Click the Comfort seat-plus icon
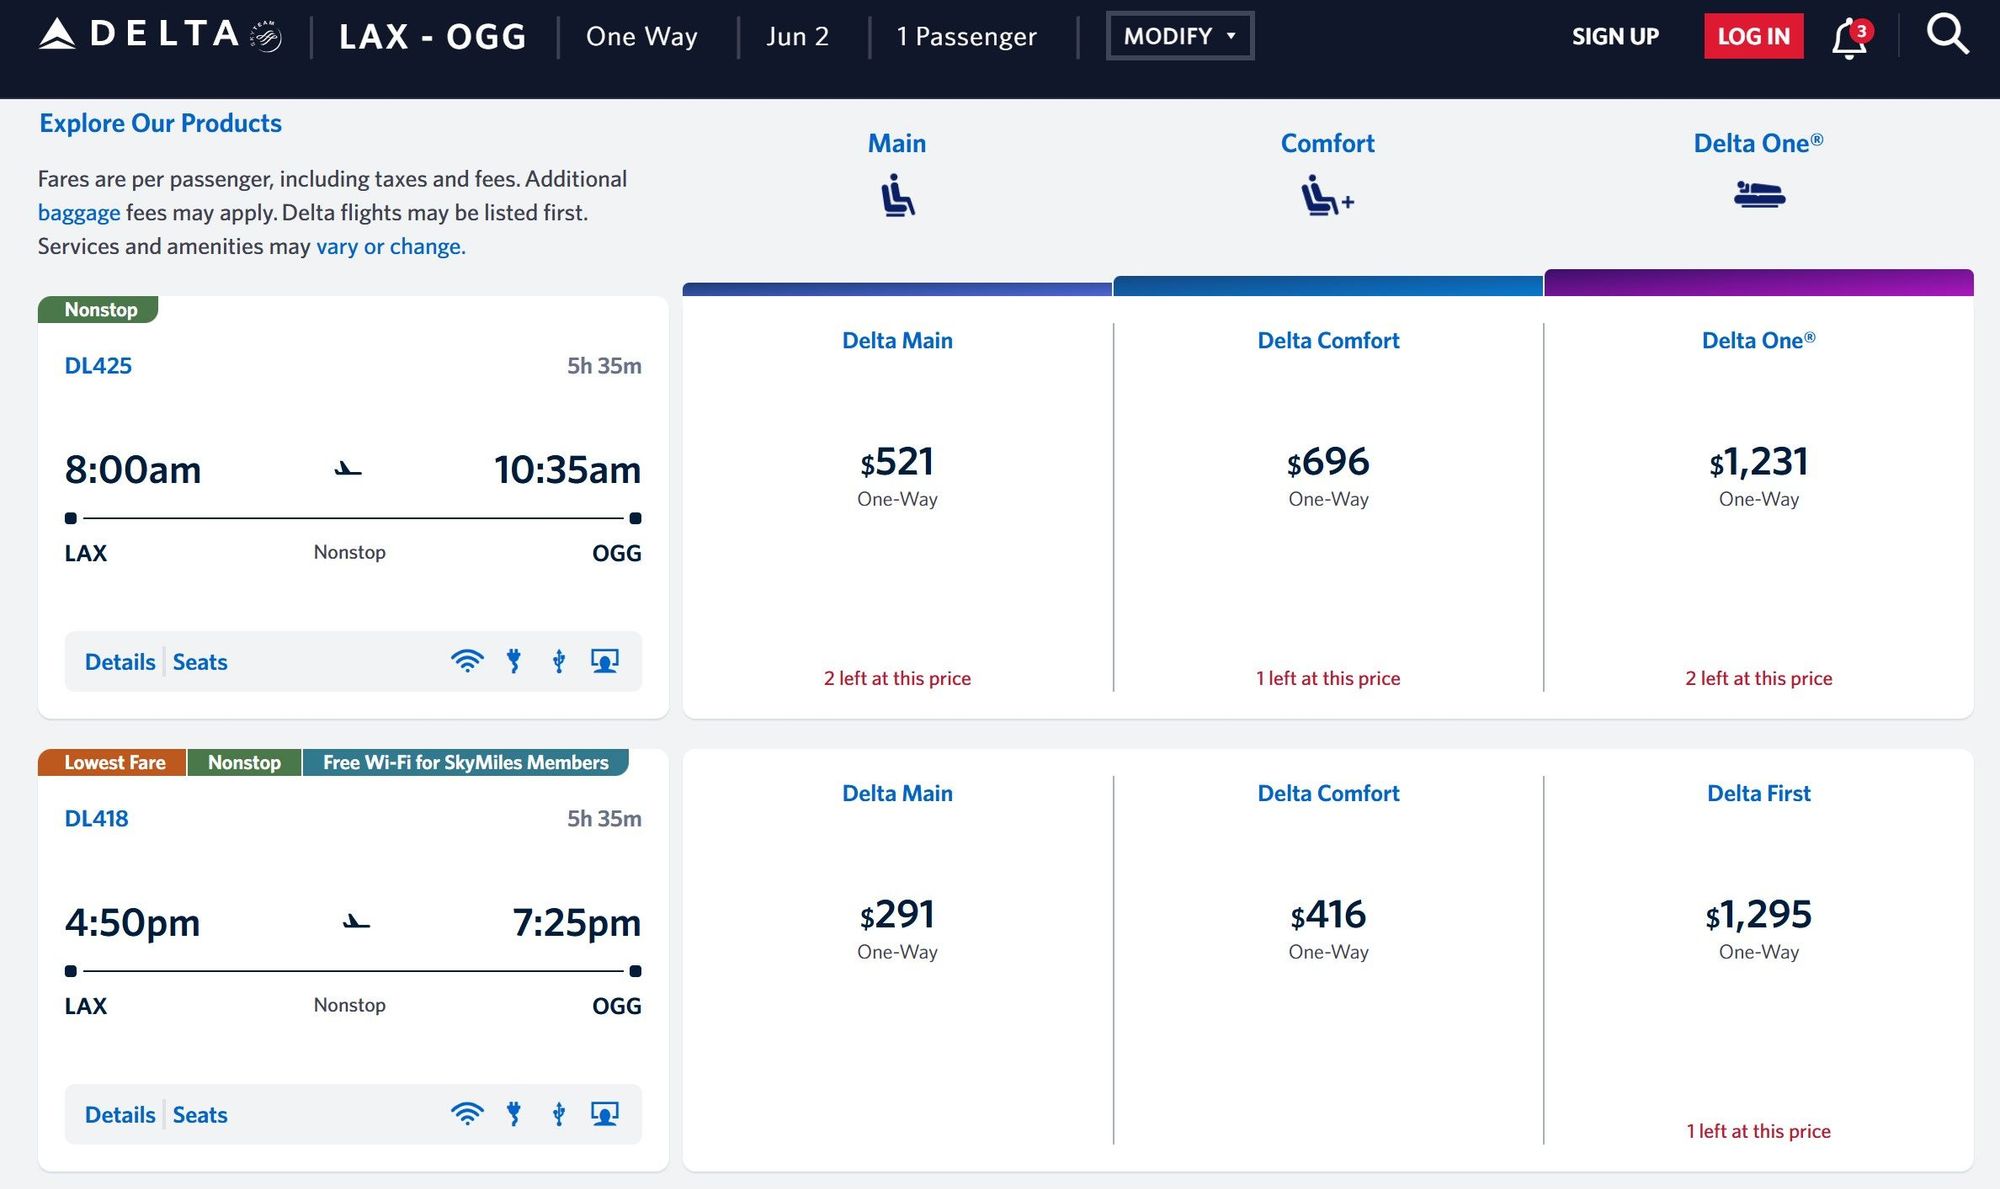The width and height of the screenshot is (2000, 1189). (x=1327, y=195)
